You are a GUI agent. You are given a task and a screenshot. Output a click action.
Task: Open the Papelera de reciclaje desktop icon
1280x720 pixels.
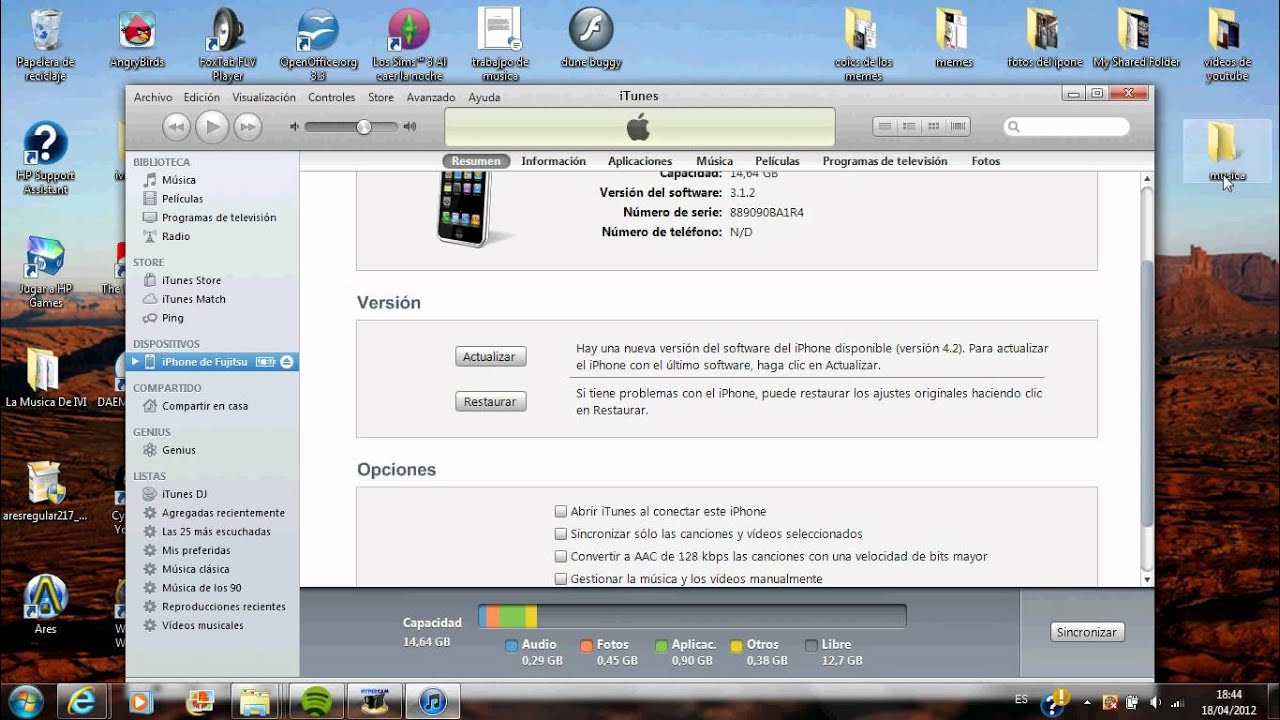click(45, 46)
